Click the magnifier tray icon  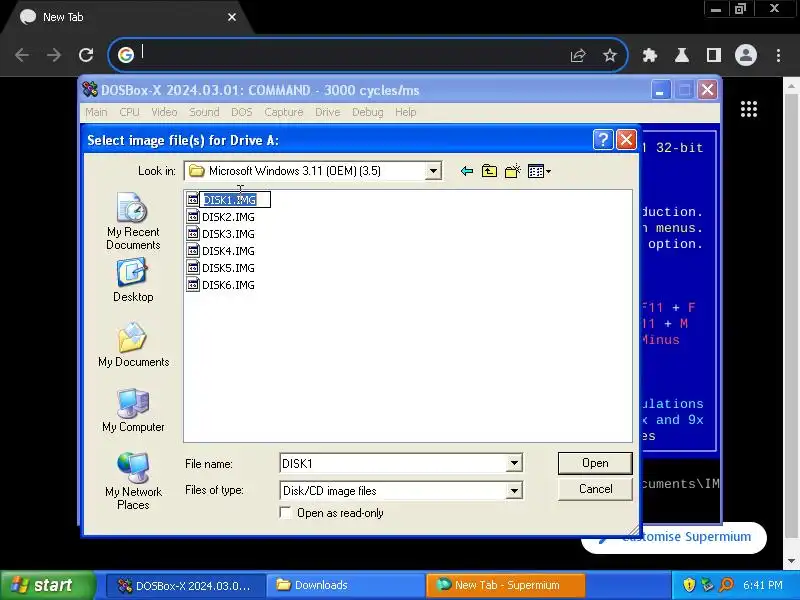tap(726, 585)
